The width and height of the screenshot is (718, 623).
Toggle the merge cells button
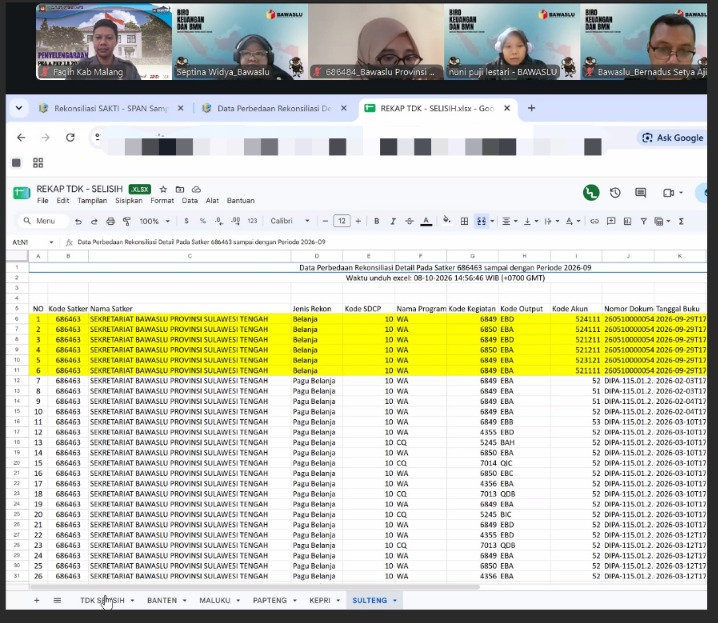point(481,221)
